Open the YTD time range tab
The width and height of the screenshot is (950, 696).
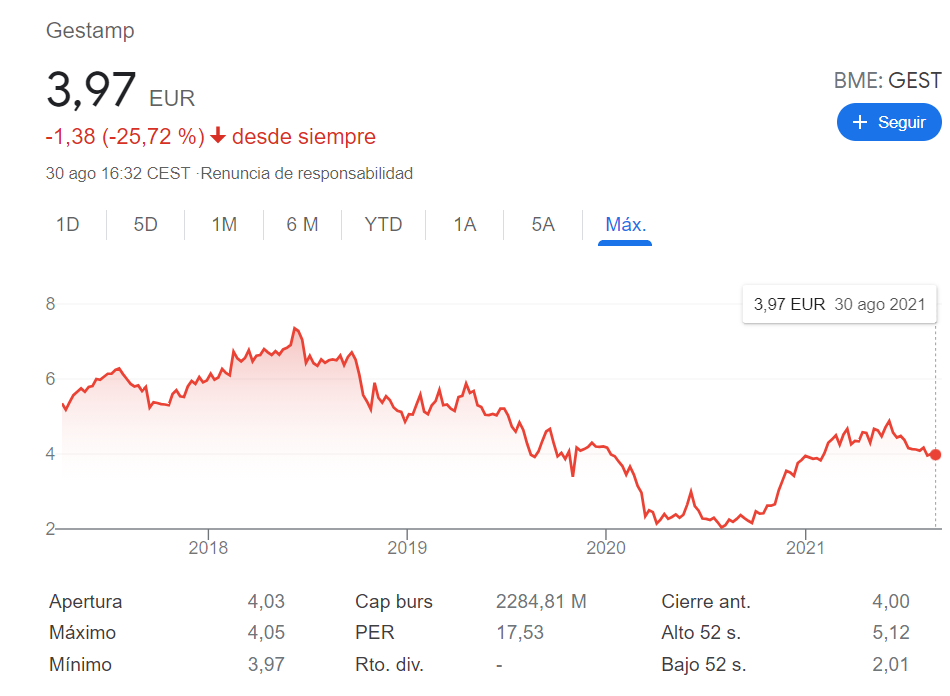pos(384,225)
